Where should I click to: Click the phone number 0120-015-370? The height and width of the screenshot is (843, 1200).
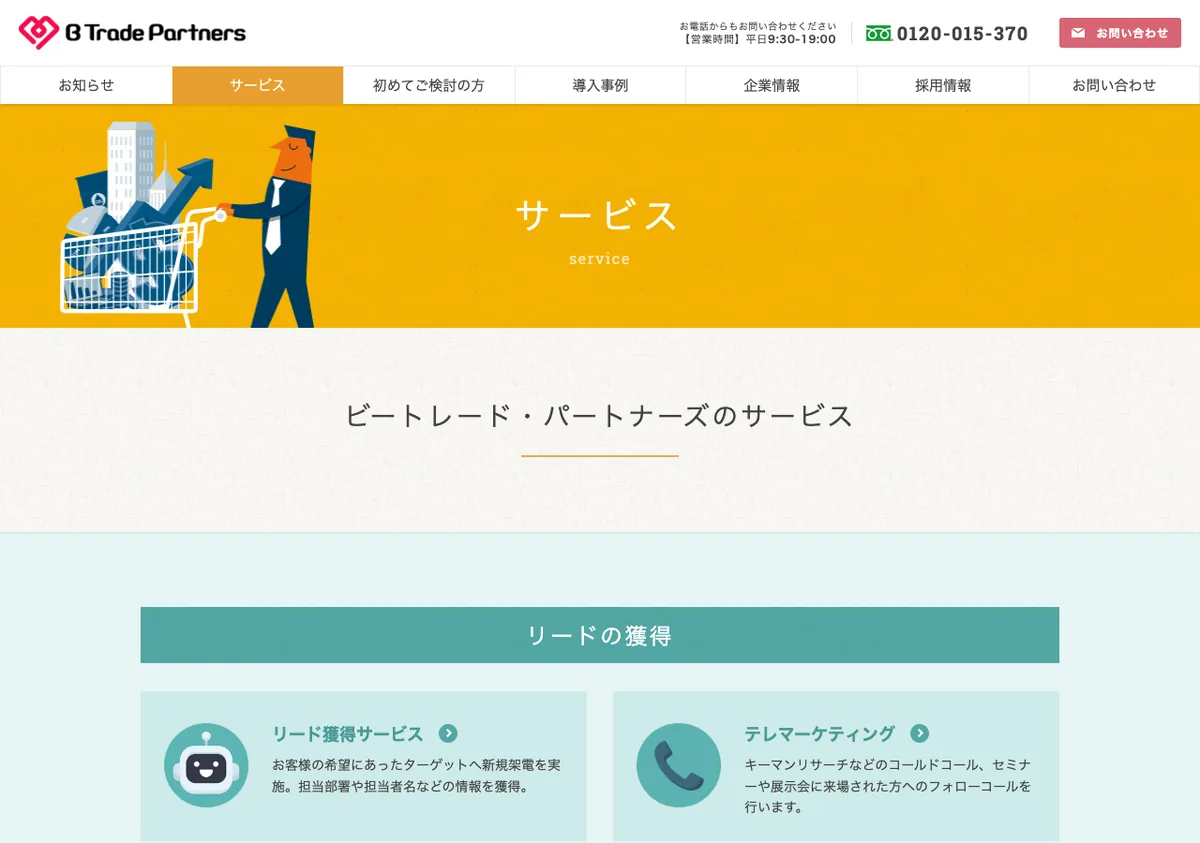962,33
